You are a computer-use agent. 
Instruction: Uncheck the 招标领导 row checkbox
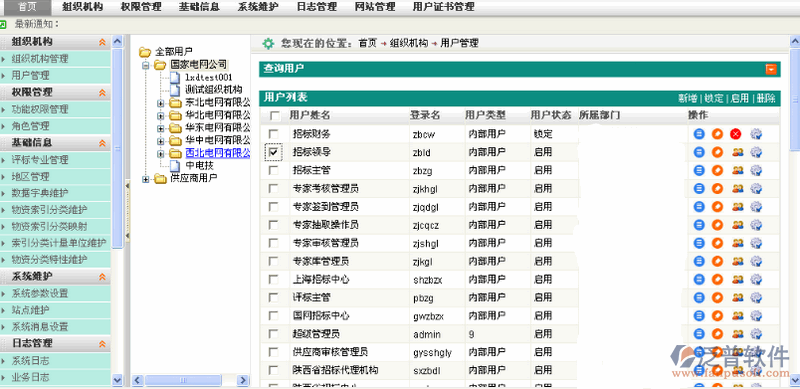tap(273, 152)
